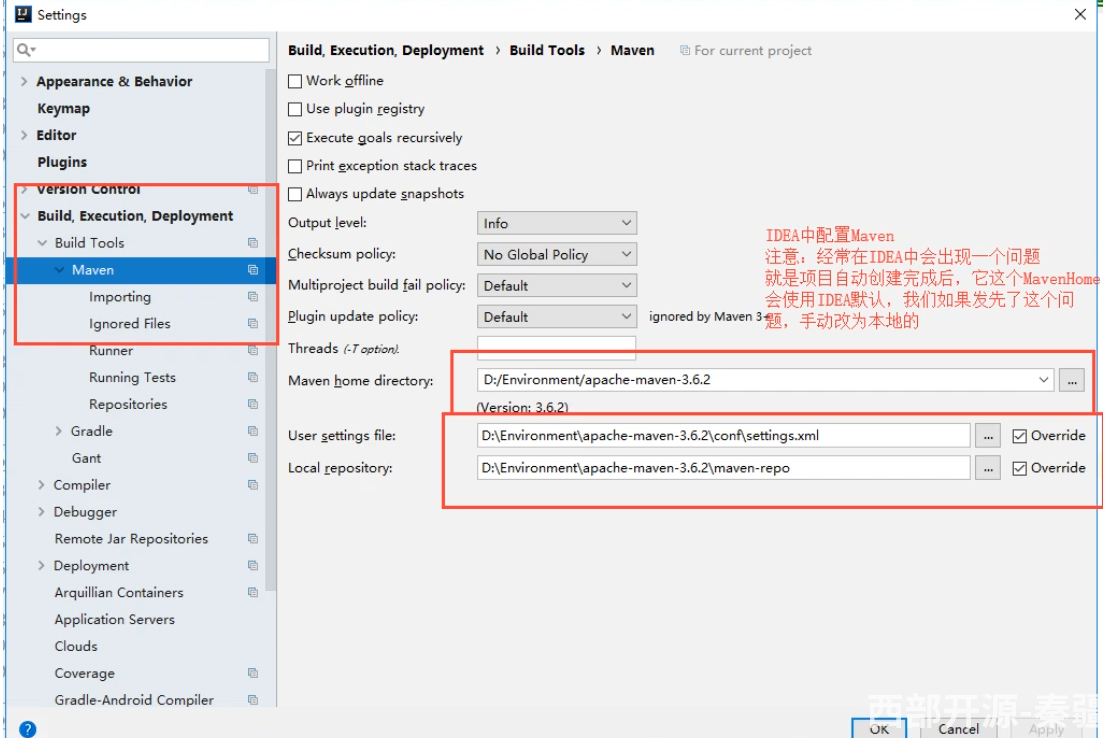Enable the Work offline checkbox
This screenshot has width=1106, height=738.
tap(295, 81)
